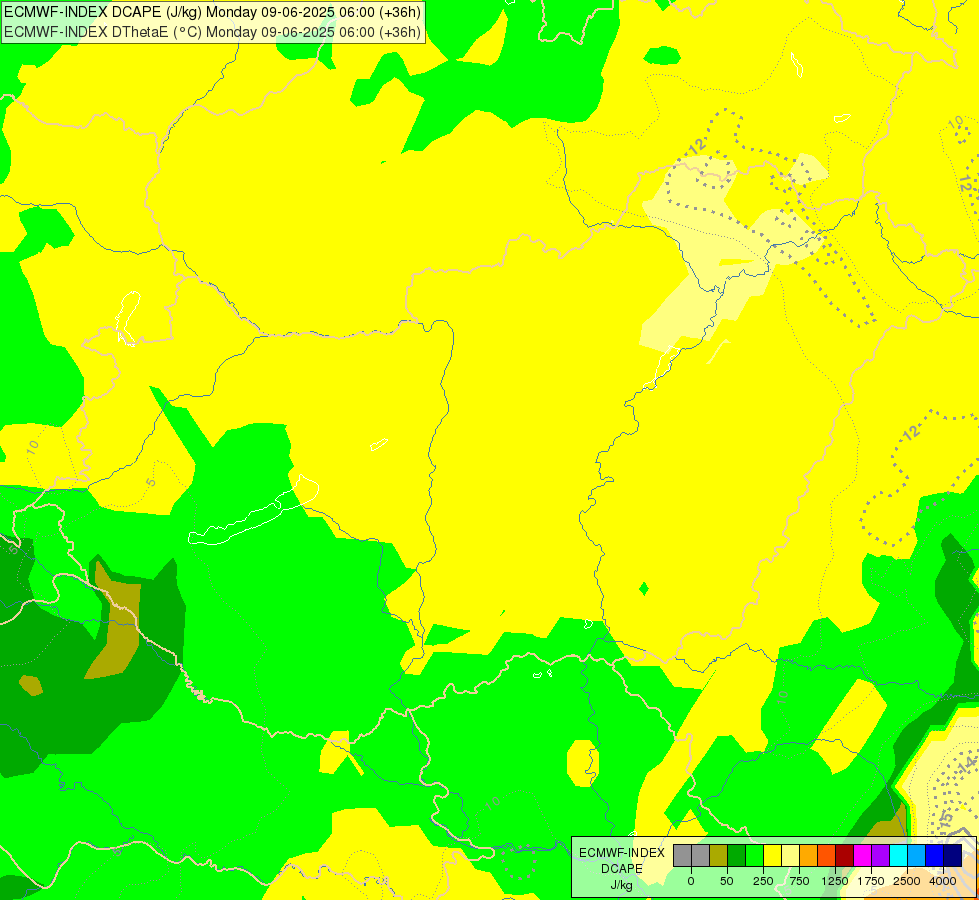979x900 pixels.
Task: Click the J/kg unit label in legend
Action: coord(621,886)
